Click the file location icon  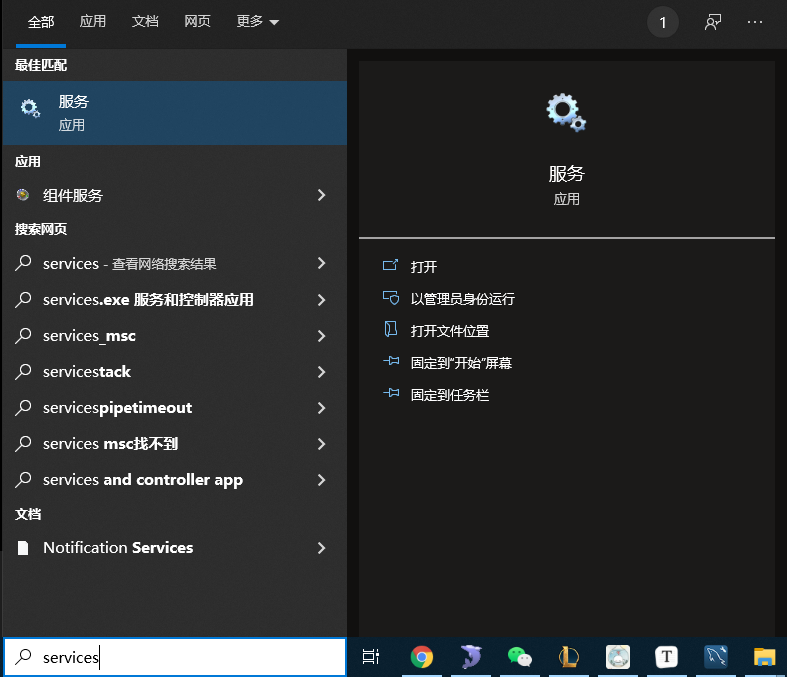390,329
